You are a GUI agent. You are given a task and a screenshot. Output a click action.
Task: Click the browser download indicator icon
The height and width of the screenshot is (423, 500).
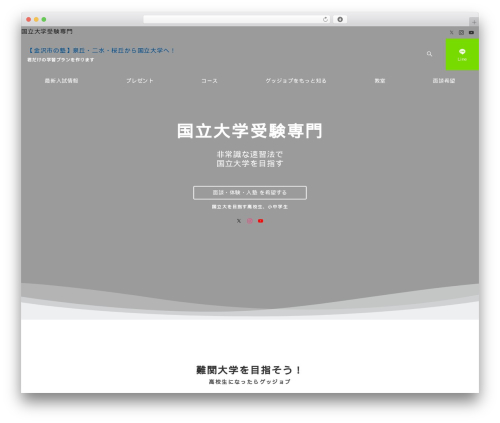point(340,19)
